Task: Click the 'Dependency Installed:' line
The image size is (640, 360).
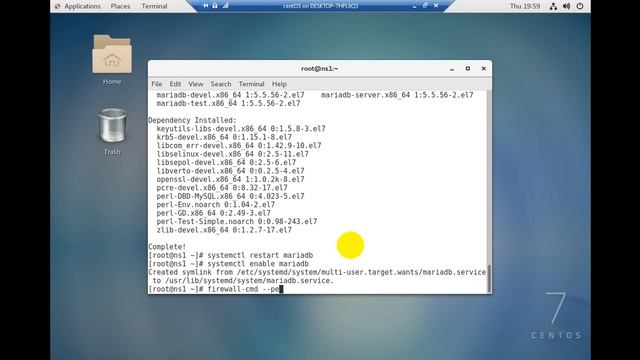Action: (192, 120)
